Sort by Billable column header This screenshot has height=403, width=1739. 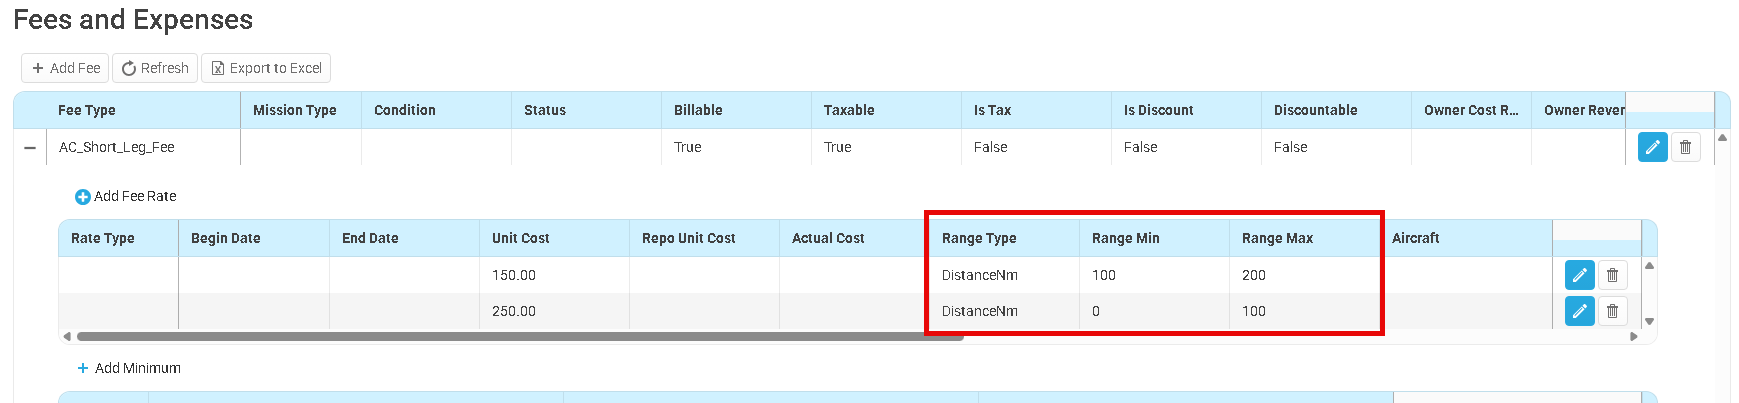click(x=698, y=110)
